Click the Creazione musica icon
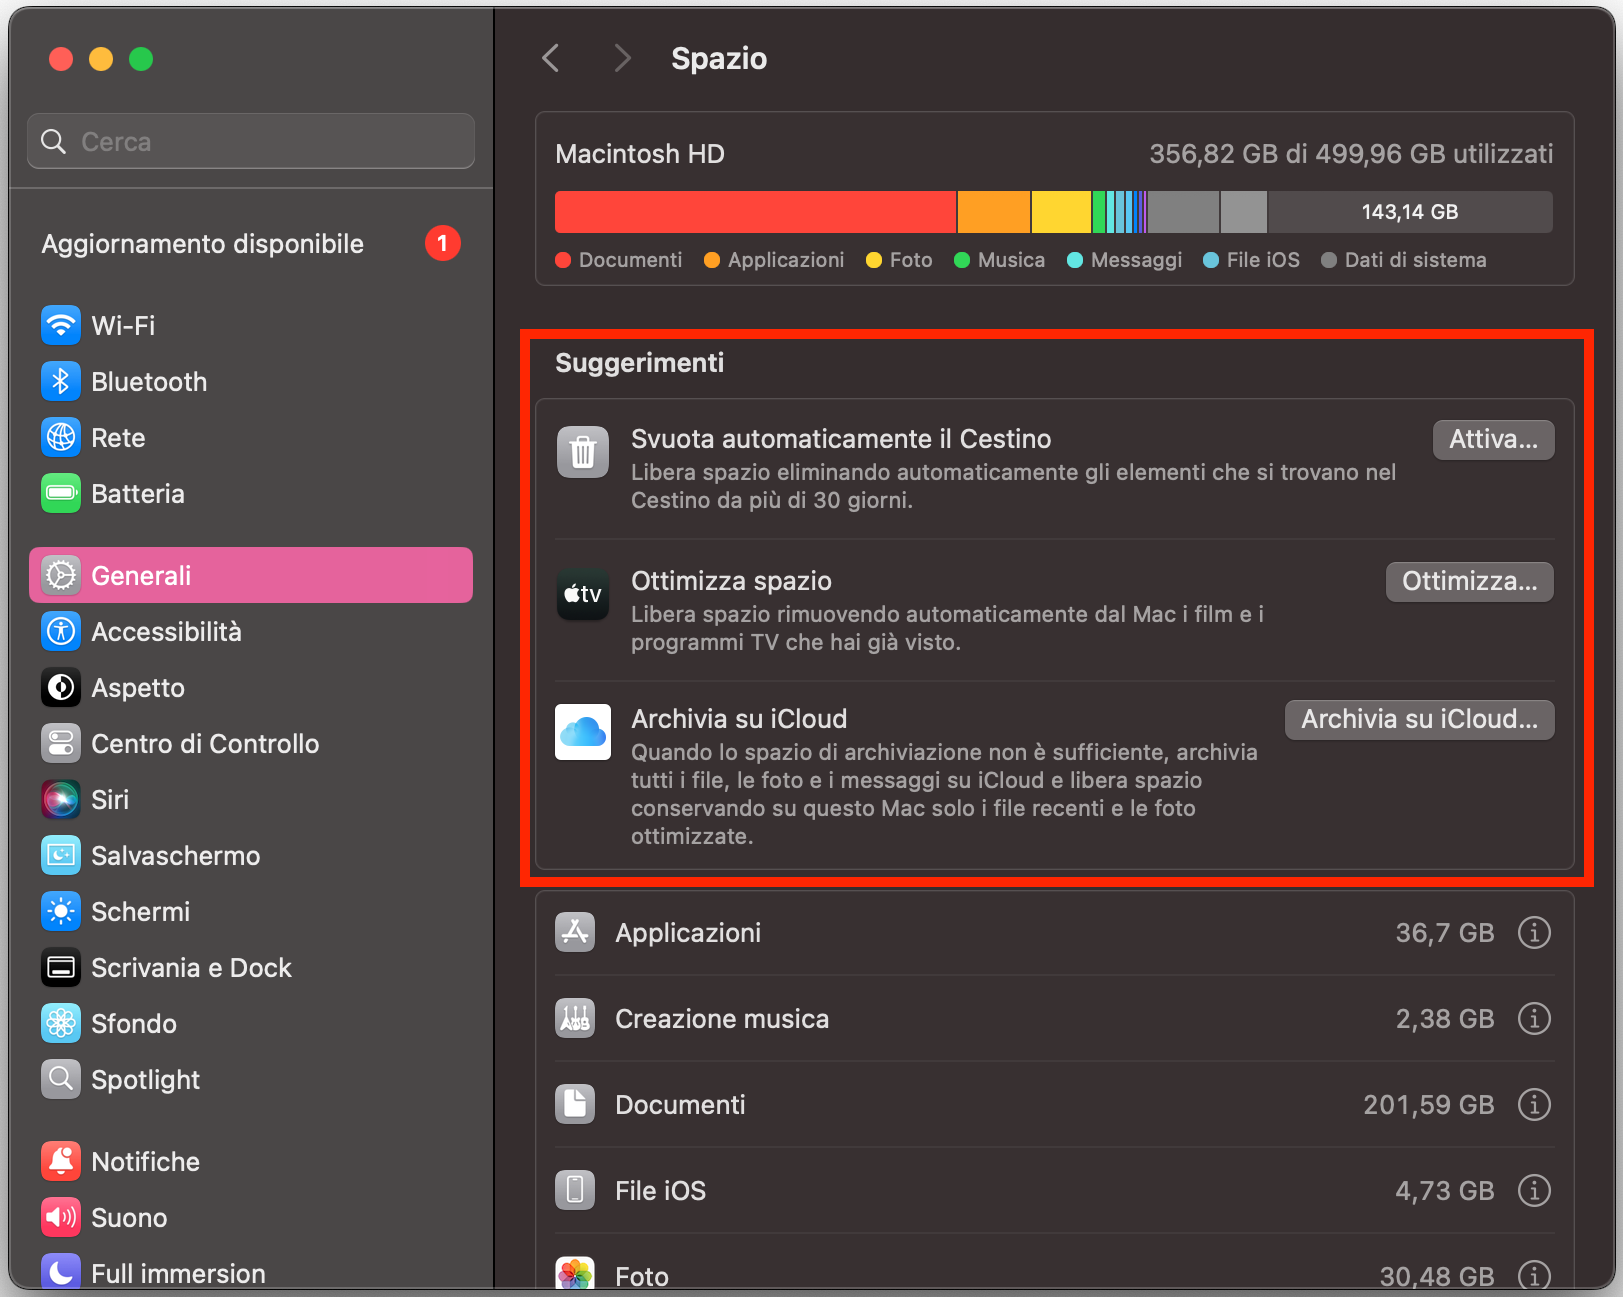 click(x=575, y=1018)
